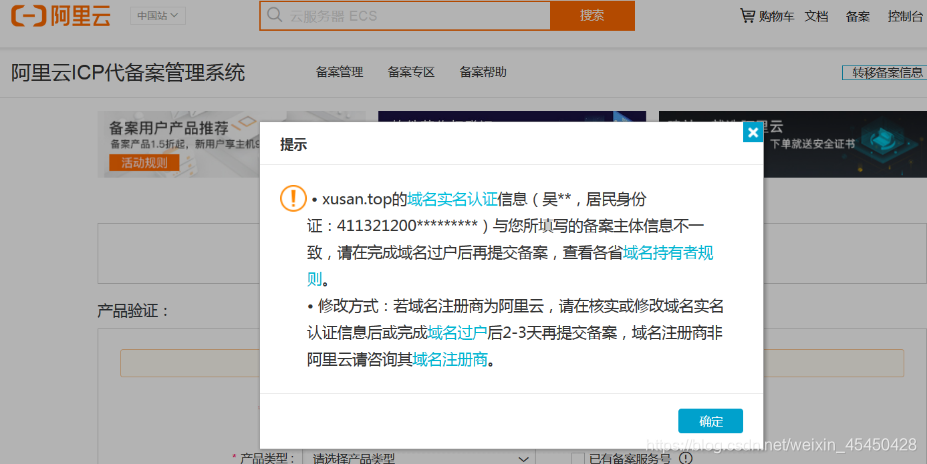927x464 pixels.
Task: Click the Aliyun logo
Action: 61,16
